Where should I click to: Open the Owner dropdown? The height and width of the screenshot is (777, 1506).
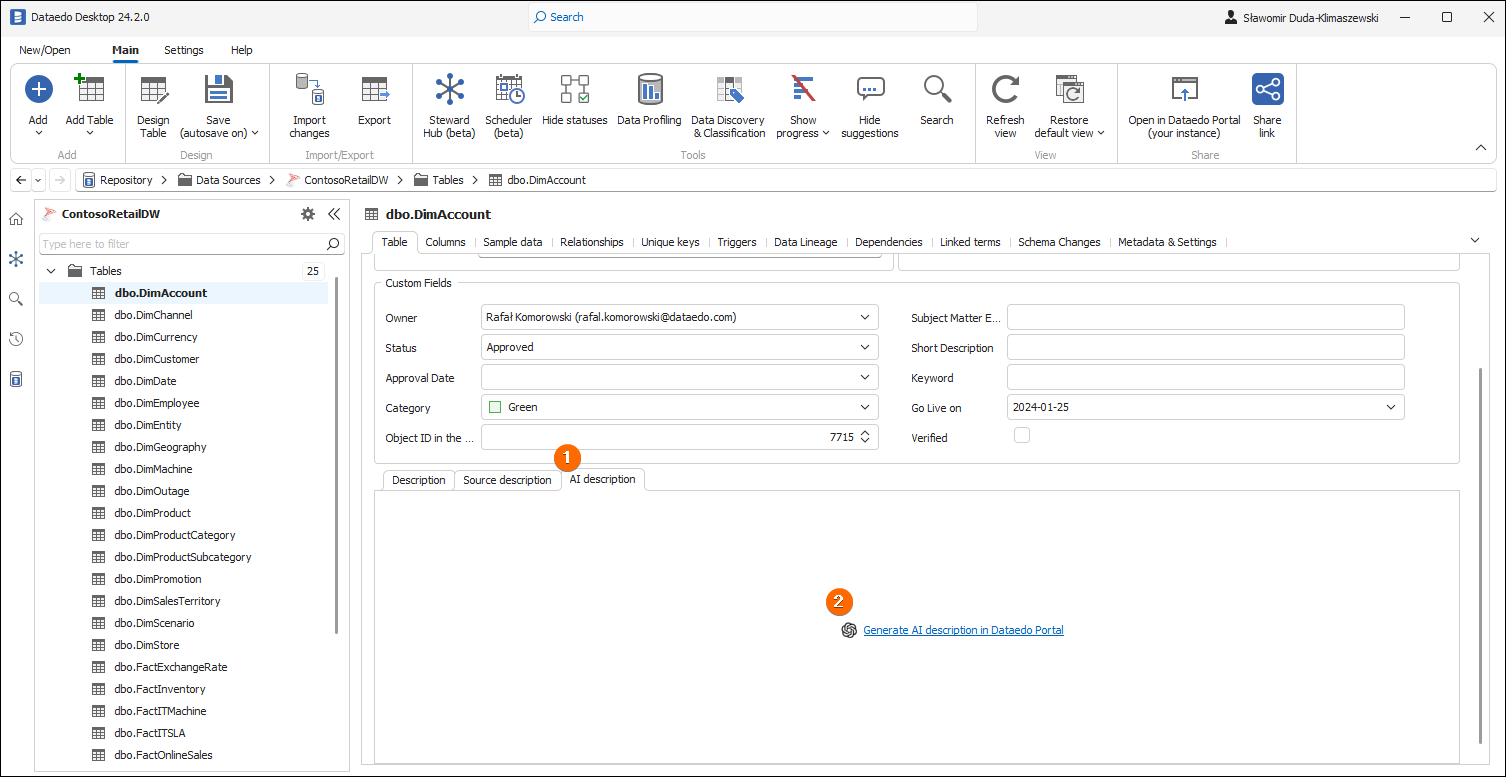[864, 317]
